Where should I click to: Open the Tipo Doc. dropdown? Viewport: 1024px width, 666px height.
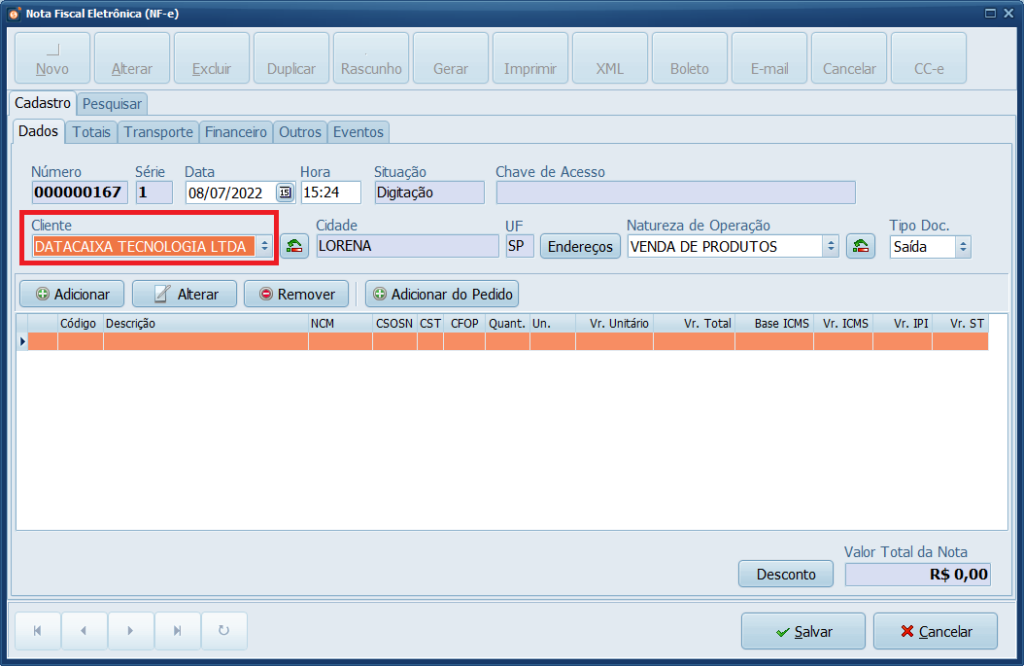962,246
